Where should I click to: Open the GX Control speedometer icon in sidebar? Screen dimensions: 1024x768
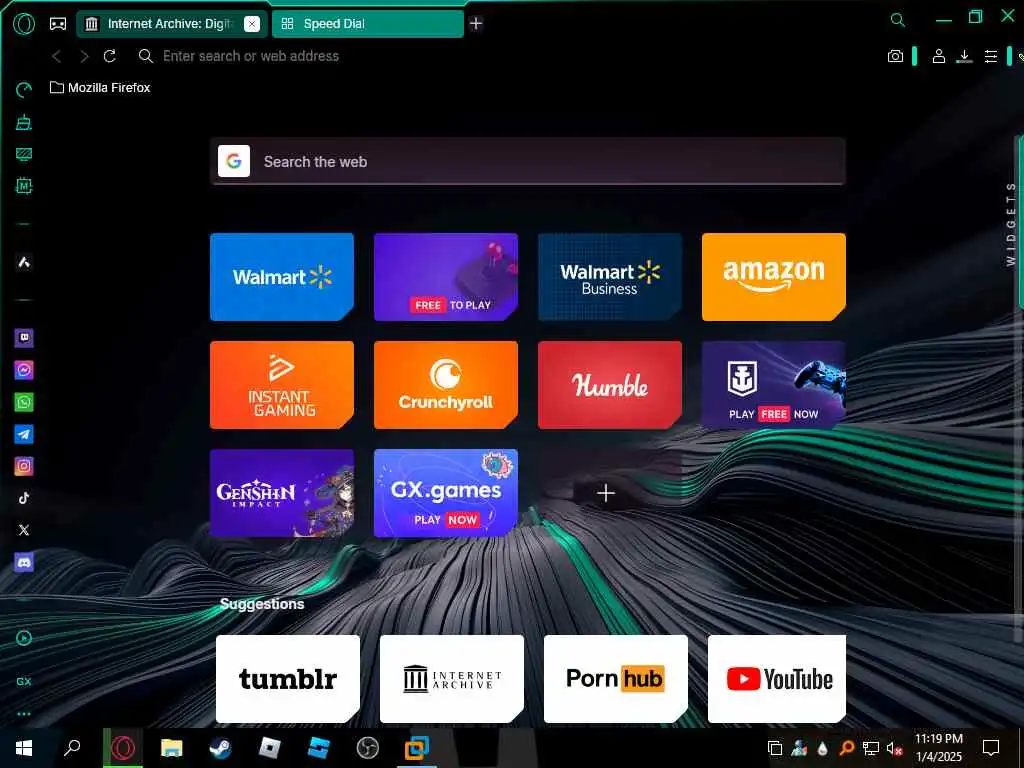pos(24,90)
